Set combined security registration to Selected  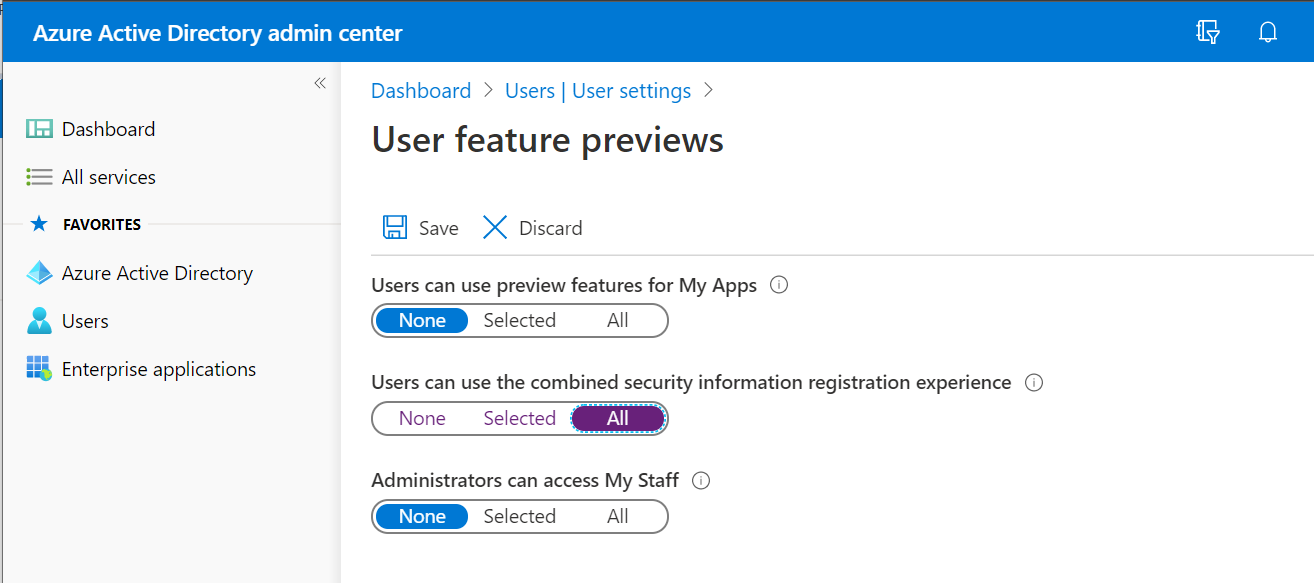520,418
